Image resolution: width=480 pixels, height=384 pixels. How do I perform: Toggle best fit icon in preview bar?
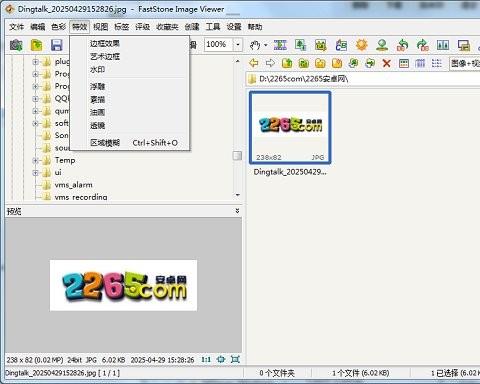[x=221, y=359]
